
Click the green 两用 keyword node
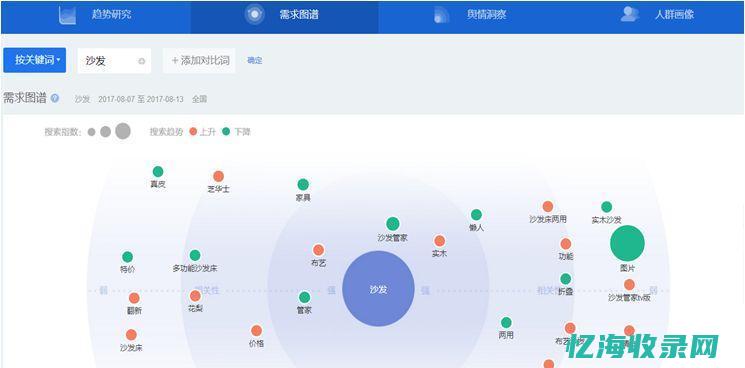pos(506,322)
